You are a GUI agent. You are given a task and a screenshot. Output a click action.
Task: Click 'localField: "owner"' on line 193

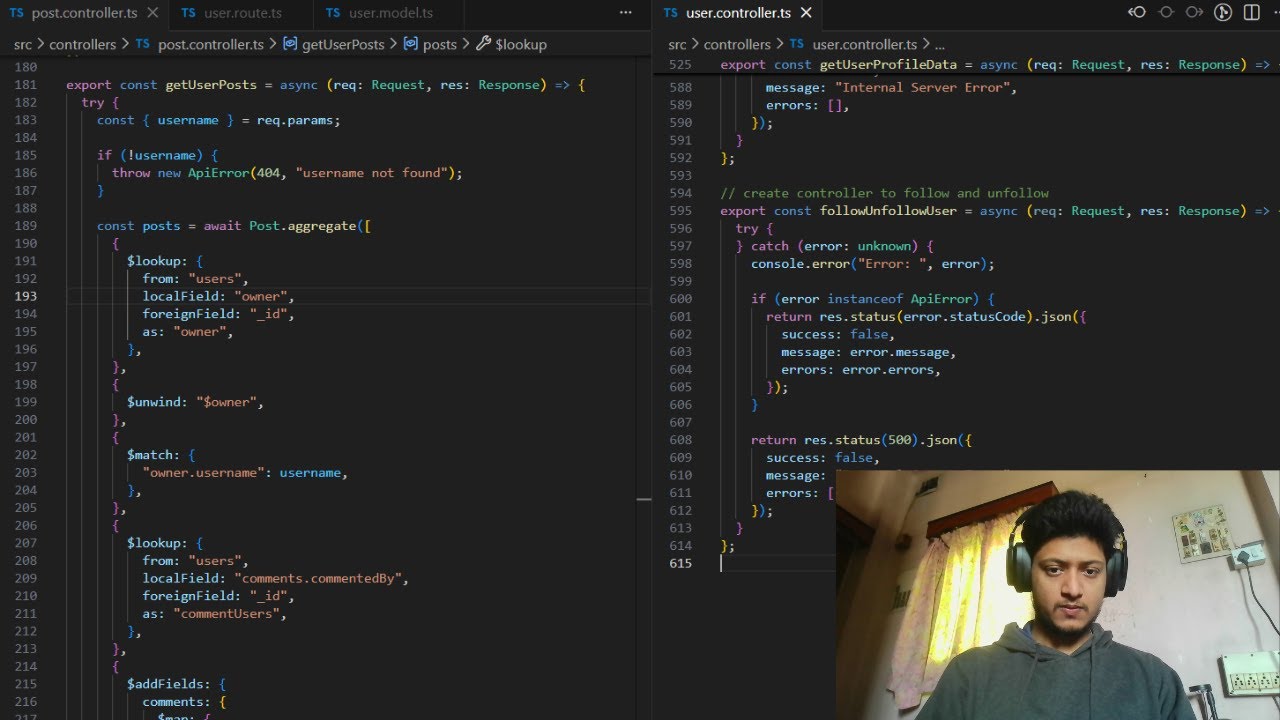point(218,296)
